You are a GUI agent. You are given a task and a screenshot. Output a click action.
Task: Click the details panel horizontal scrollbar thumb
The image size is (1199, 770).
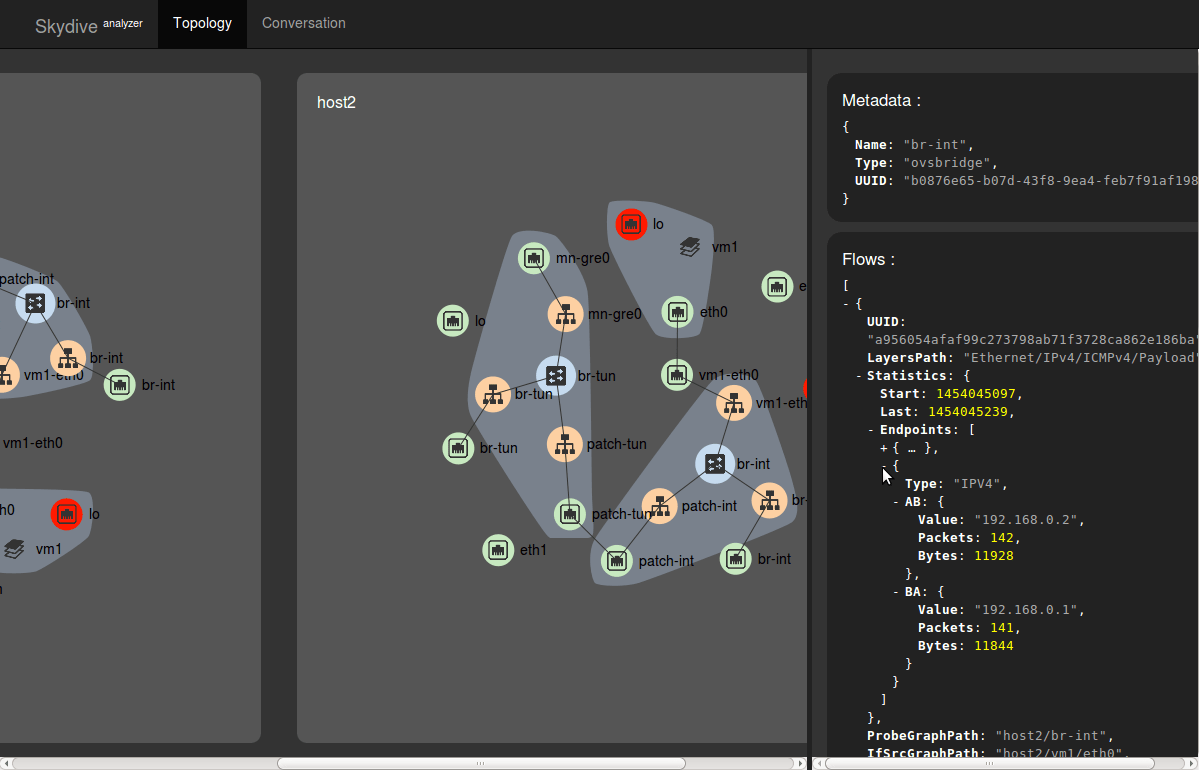tap(990, 763)
